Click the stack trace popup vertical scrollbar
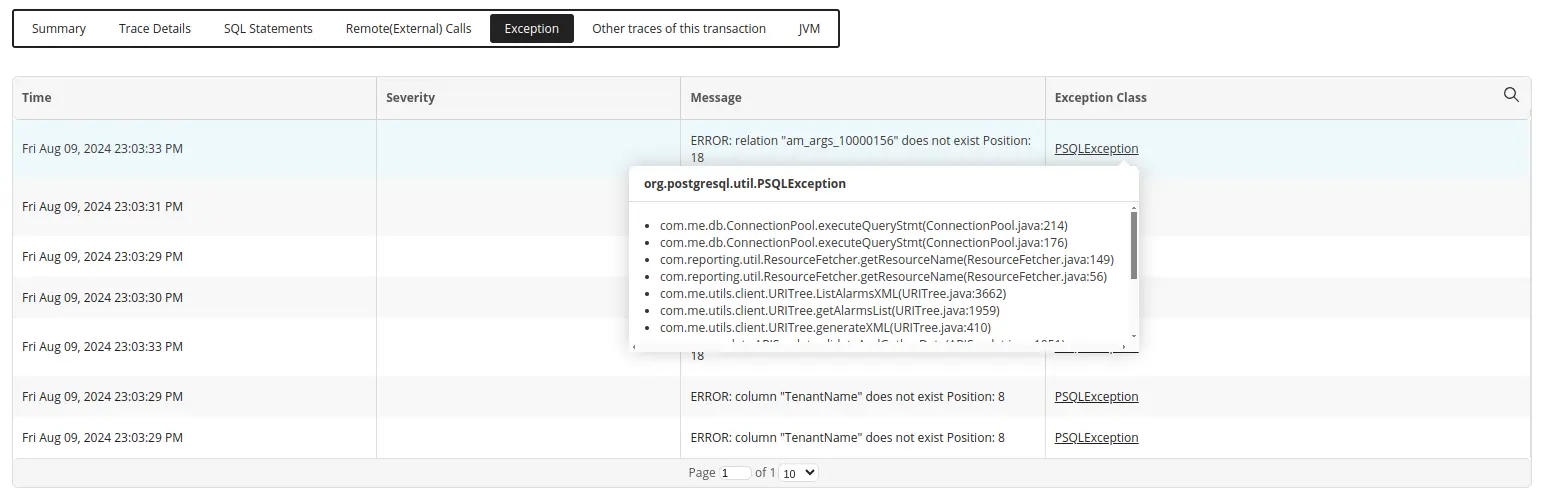 click(x=1133, y=245)
